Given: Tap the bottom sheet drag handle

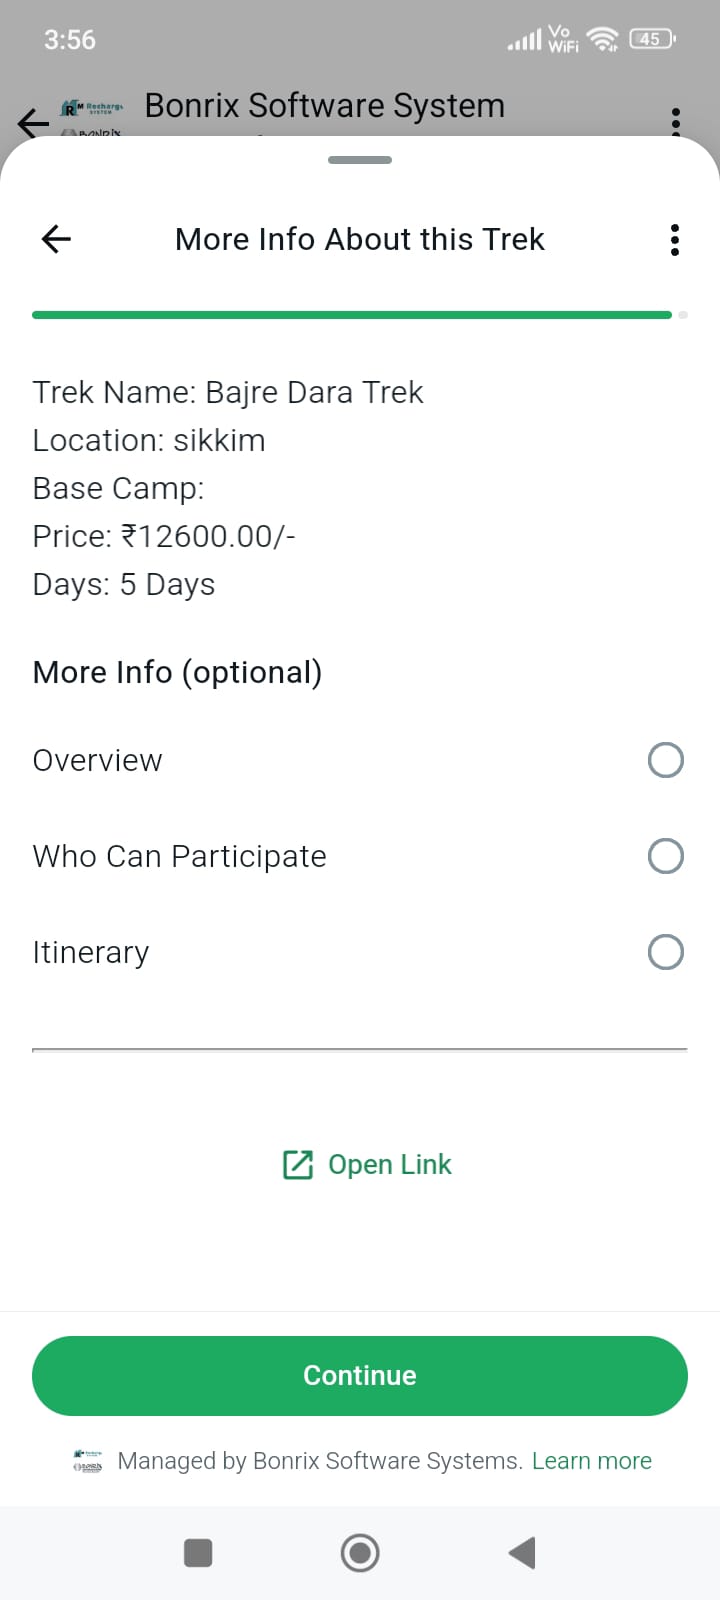Looking at the screenshot, I should point(360,160).
